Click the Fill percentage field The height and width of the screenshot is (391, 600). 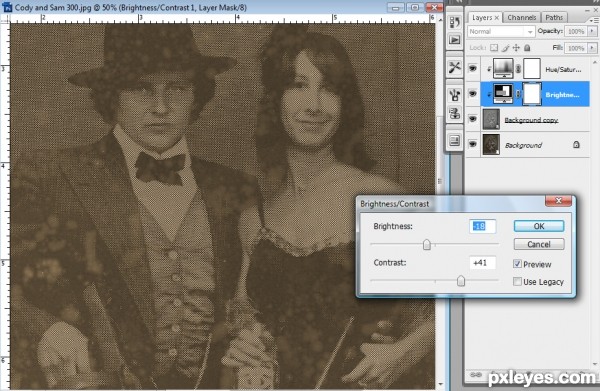click(x=576, y=48)
